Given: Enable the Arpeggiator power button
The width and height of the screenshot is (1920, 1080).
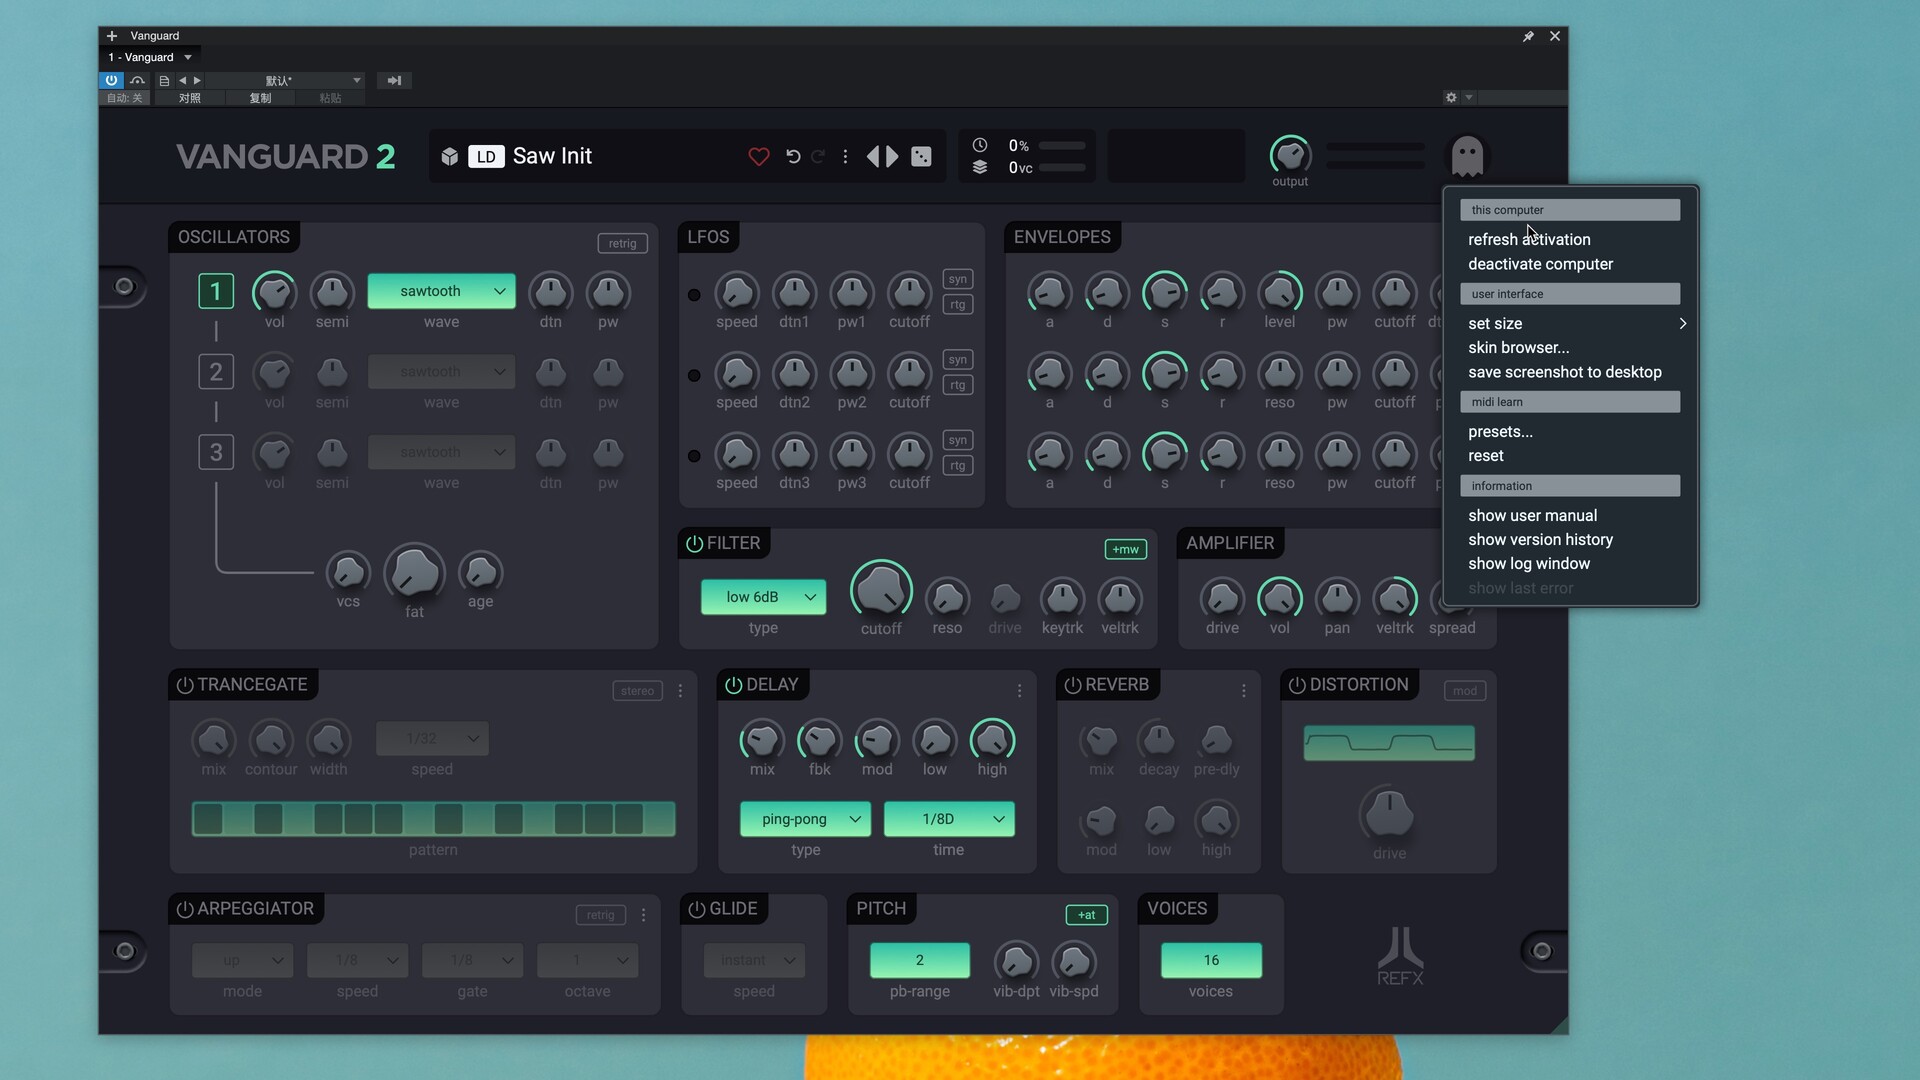Looking at the screenshot, I should [185, 909].
